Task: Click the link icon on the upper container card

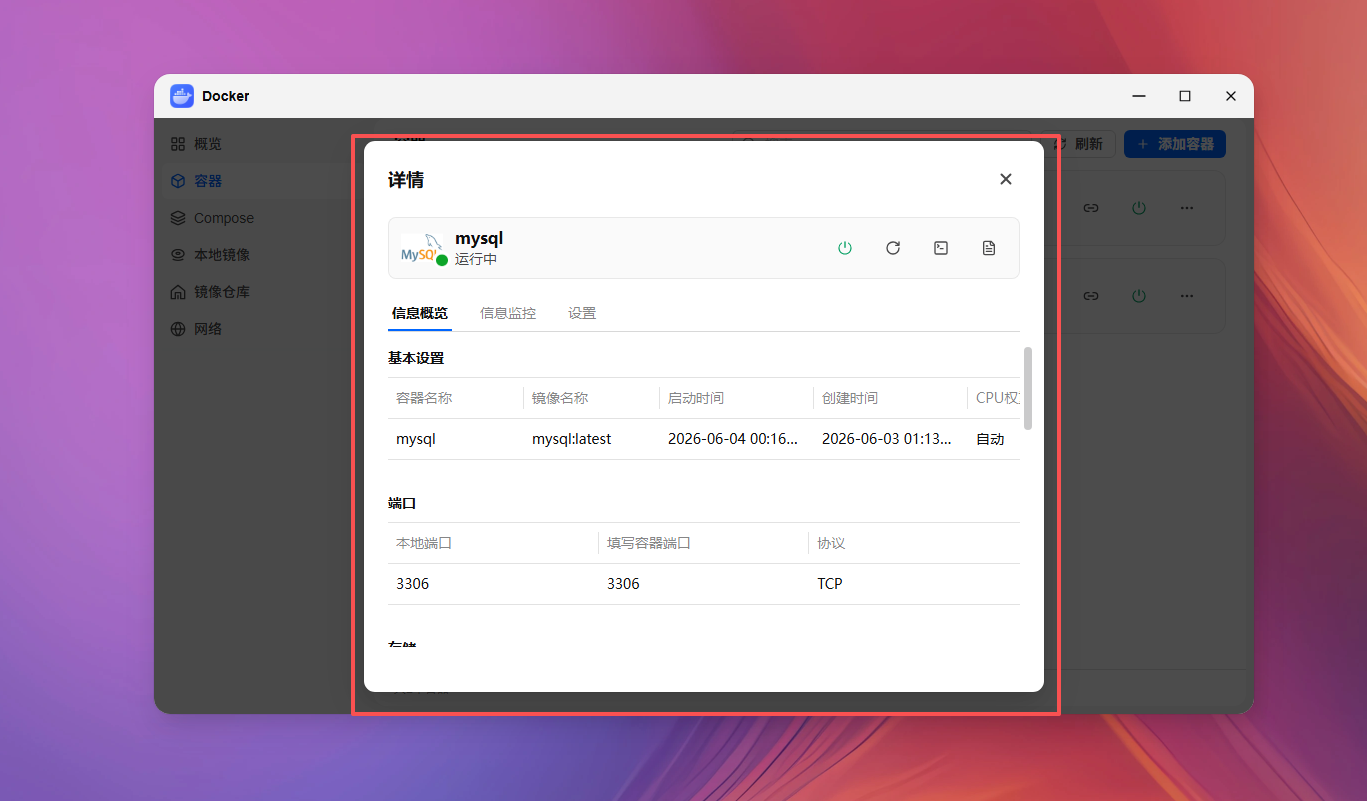Action: 1091,208
